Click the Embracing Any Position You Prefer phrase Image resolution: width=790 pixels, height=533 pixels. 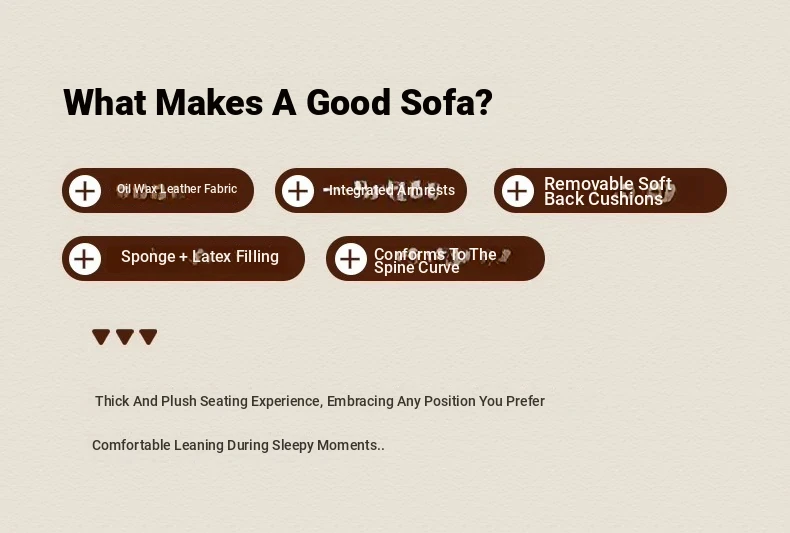point(436,402)
